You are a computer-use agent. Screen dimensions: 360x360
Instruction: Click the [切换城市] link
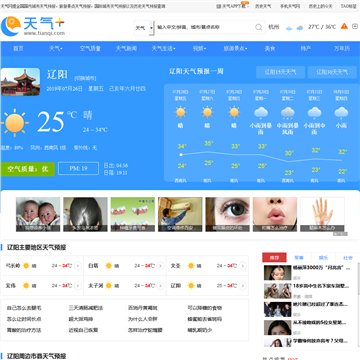[85, 78]
